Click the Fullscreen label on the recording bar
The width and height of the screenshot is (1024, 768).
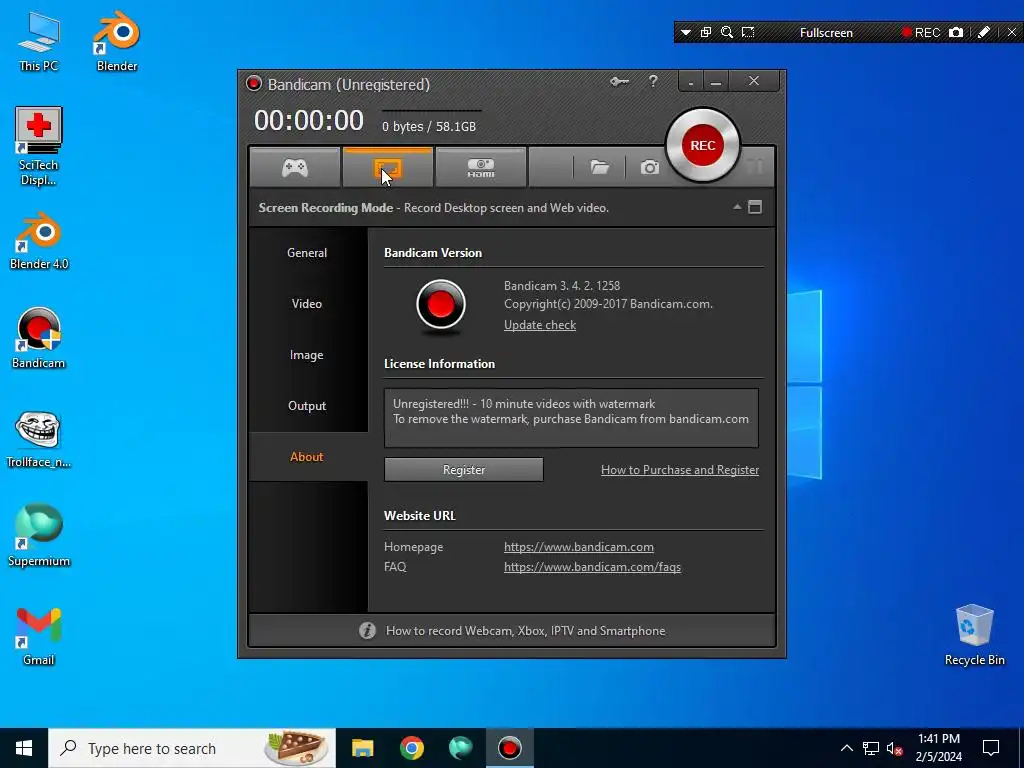point(826,33)
